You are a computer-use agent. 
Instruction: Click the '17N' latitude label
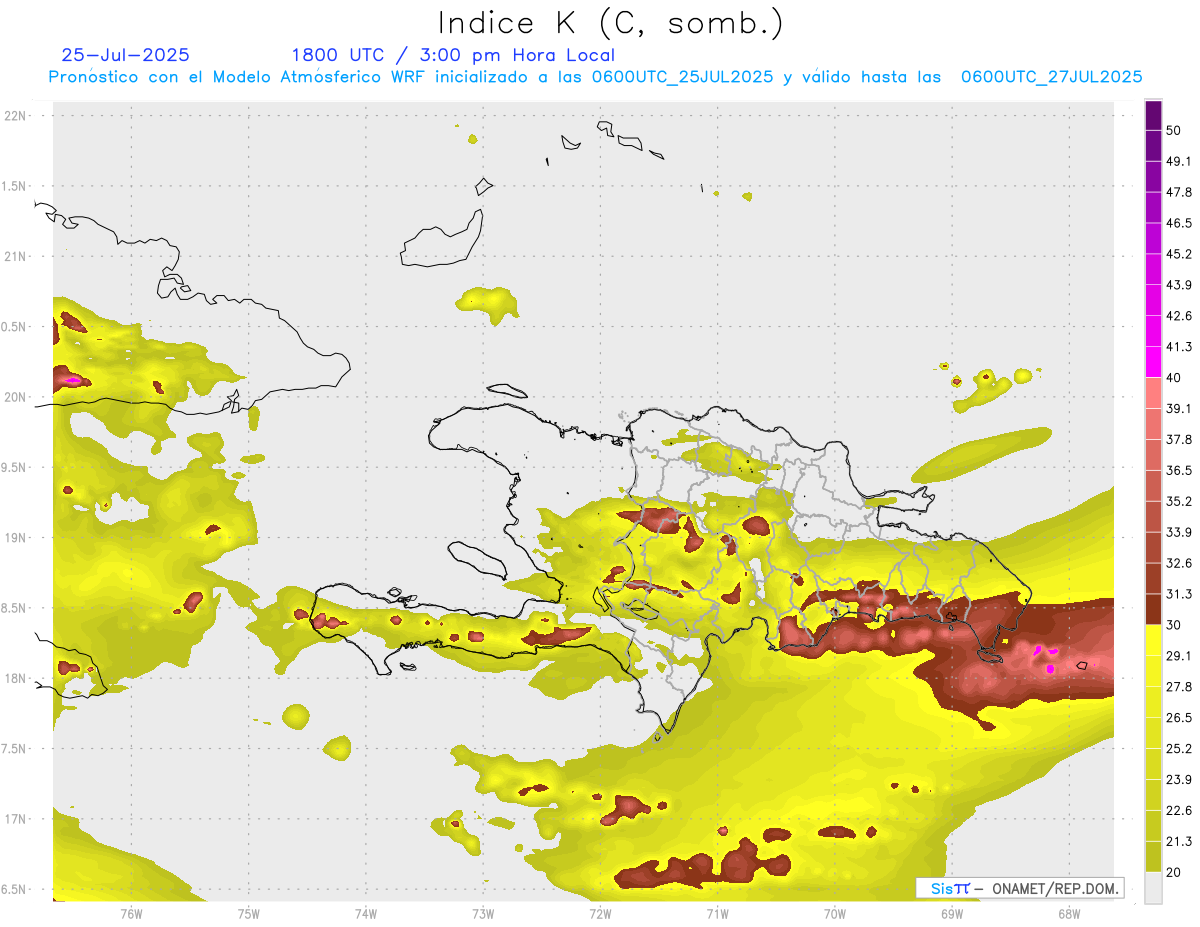point(16,819)
